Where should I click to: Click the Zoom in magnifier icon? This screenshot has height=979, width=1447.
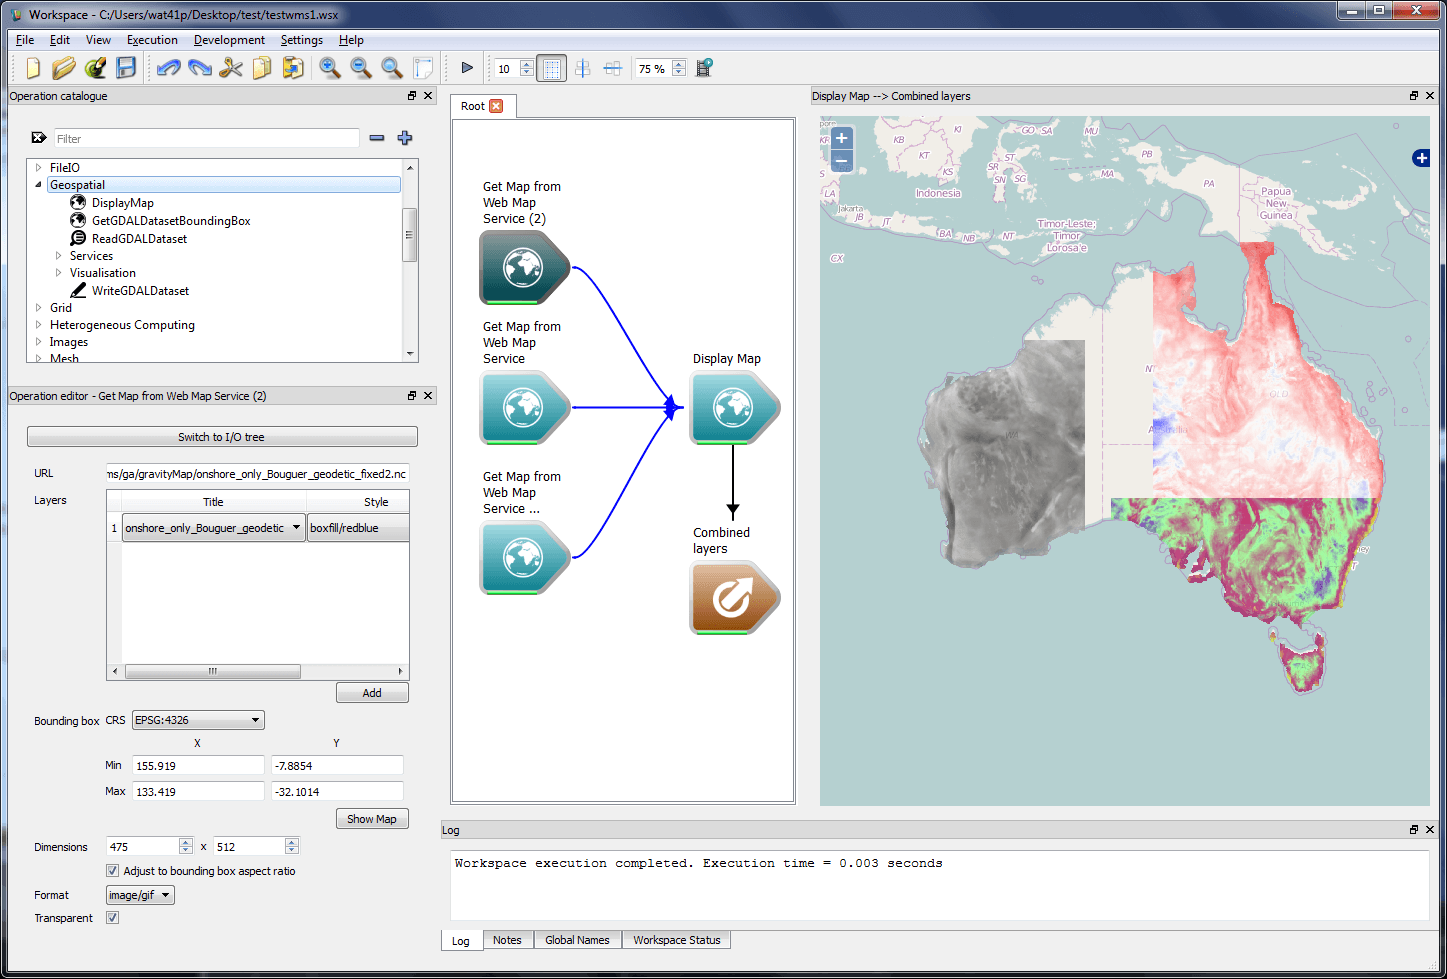[329, 68]
